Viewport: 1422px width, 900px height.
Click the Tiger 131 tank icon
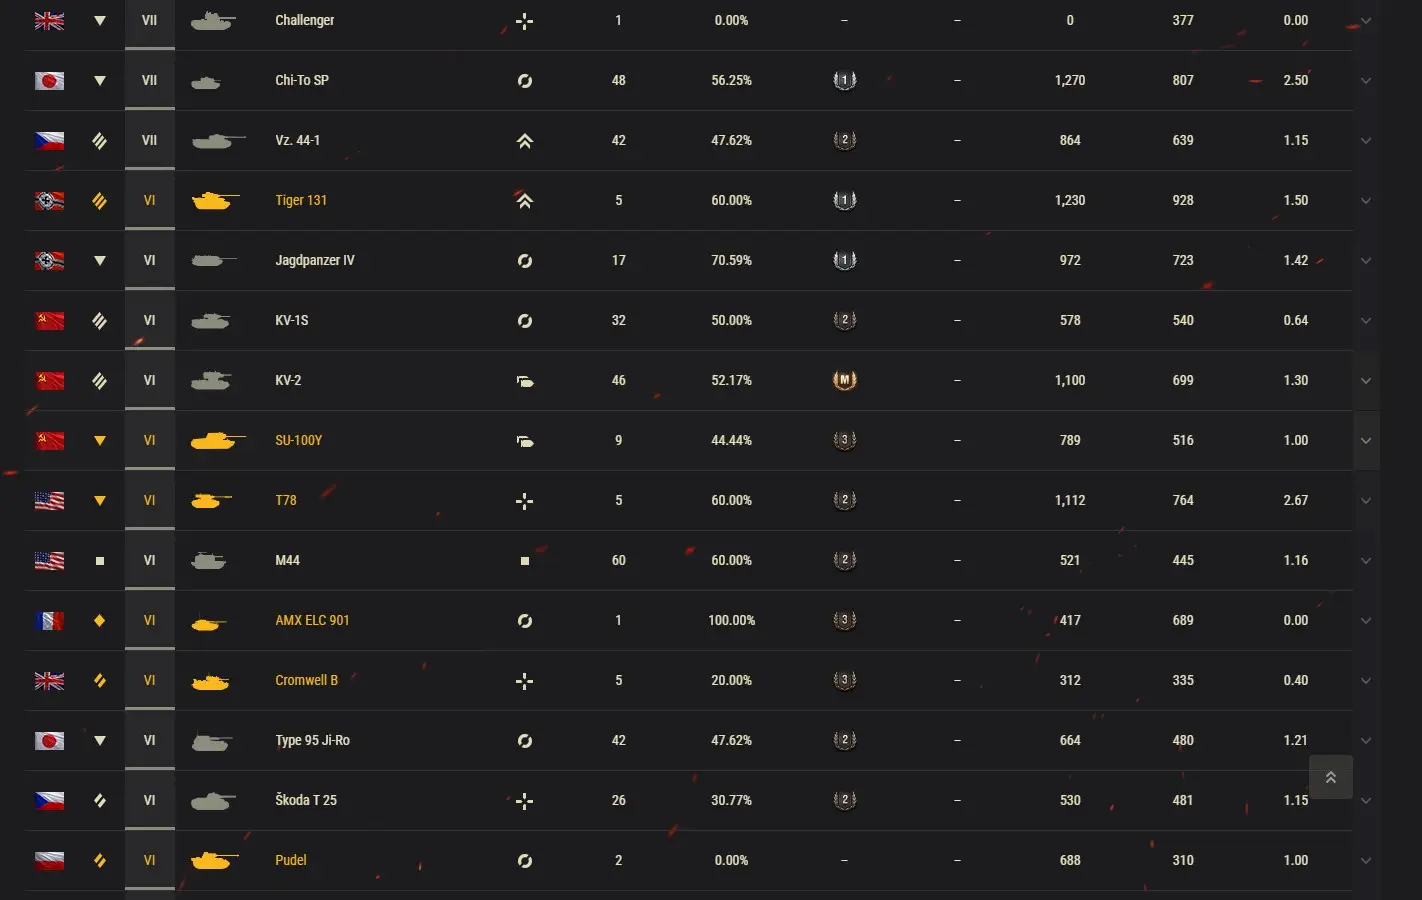tap(214, 201)
